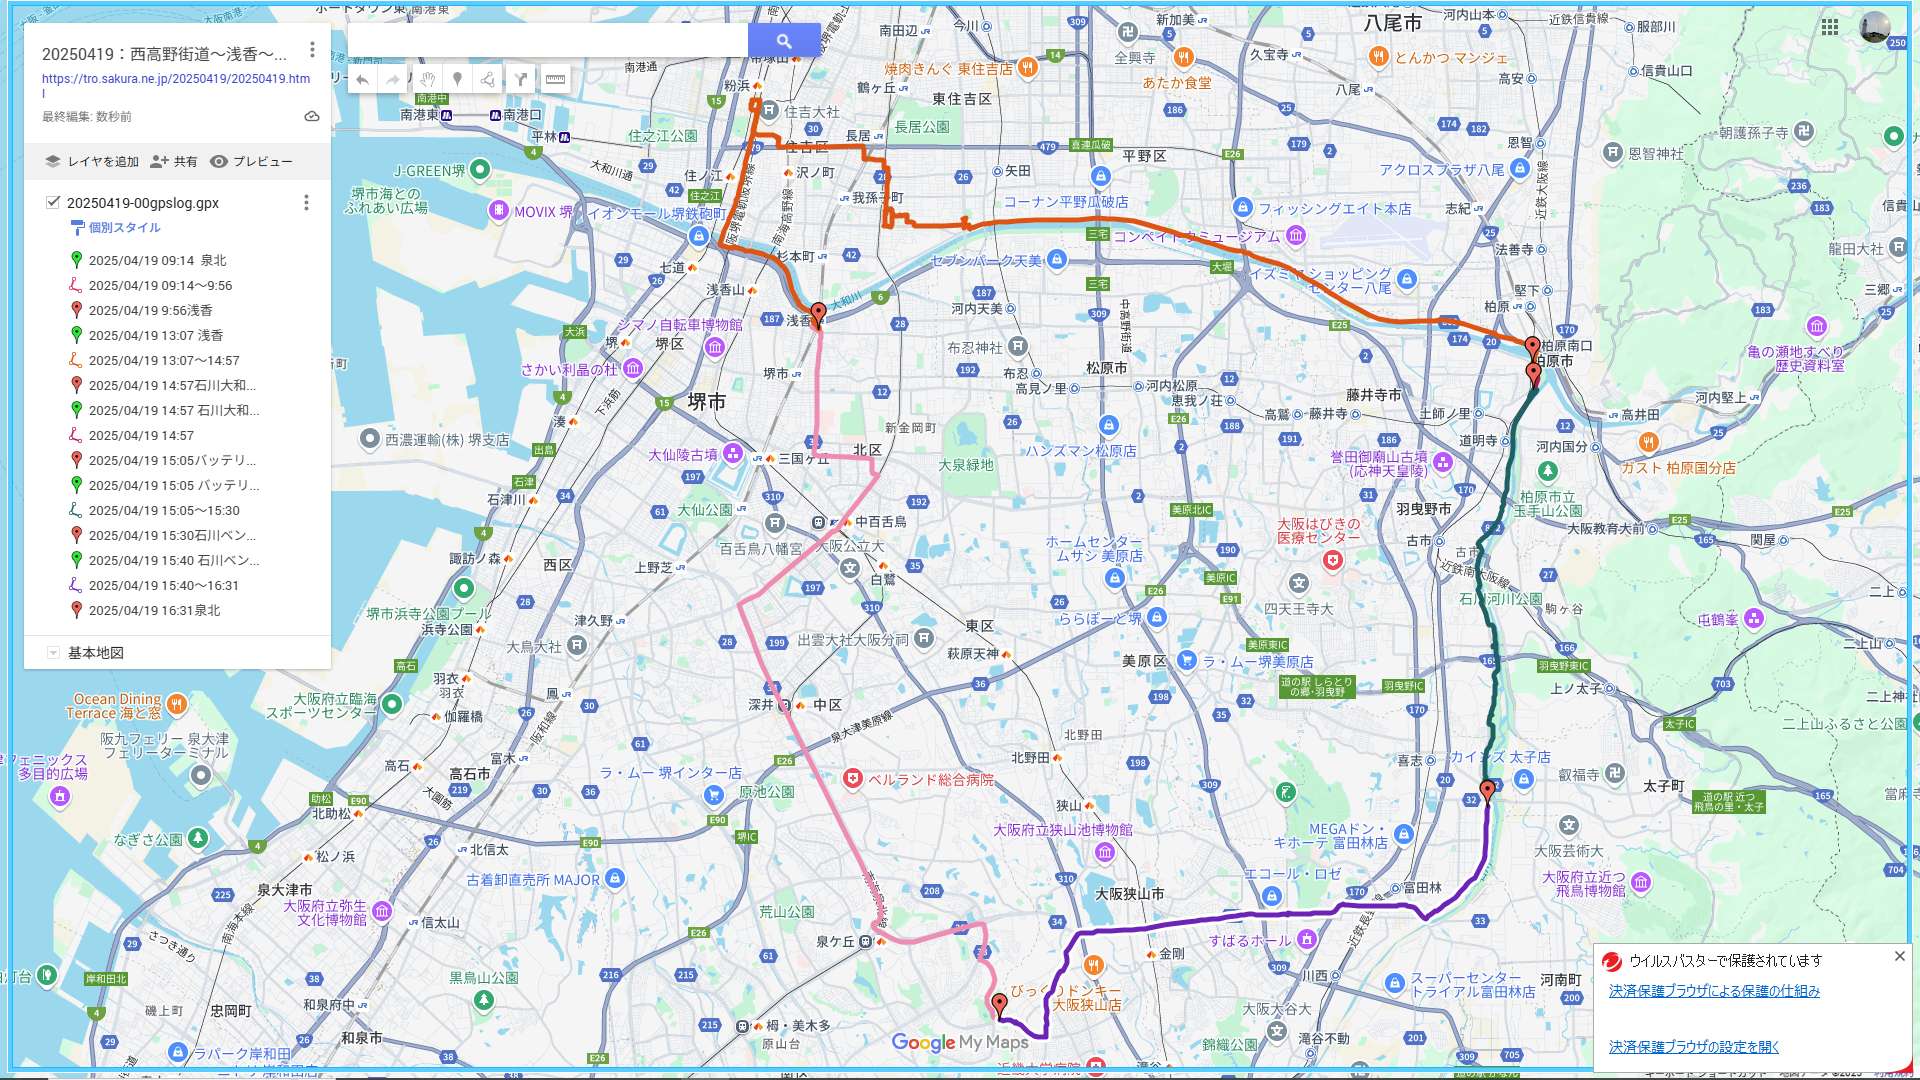Screen dimensions: 1920x1080
Task: Open gpslog layer three-dot options menu
Action: click(x=306, y=203)
